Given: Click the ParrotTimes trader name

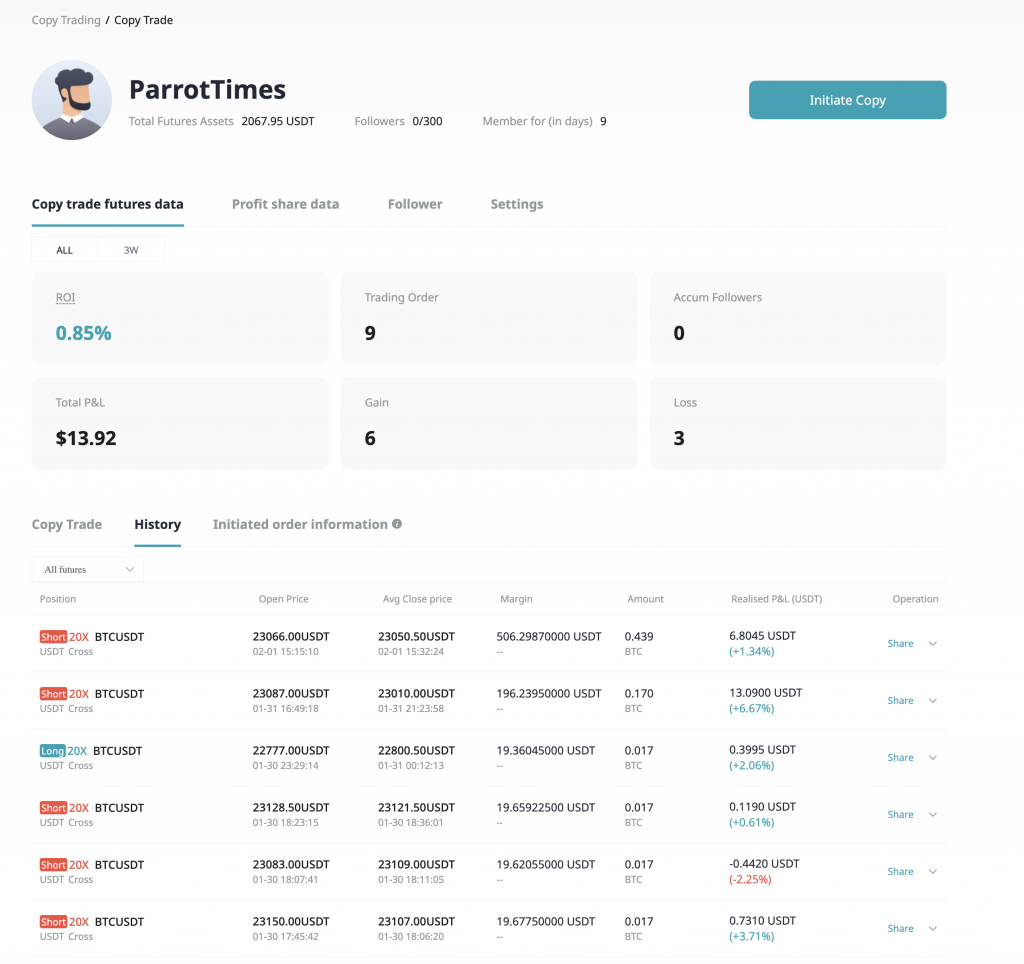Looking at the screenshot, I should (x=208, y=89).
